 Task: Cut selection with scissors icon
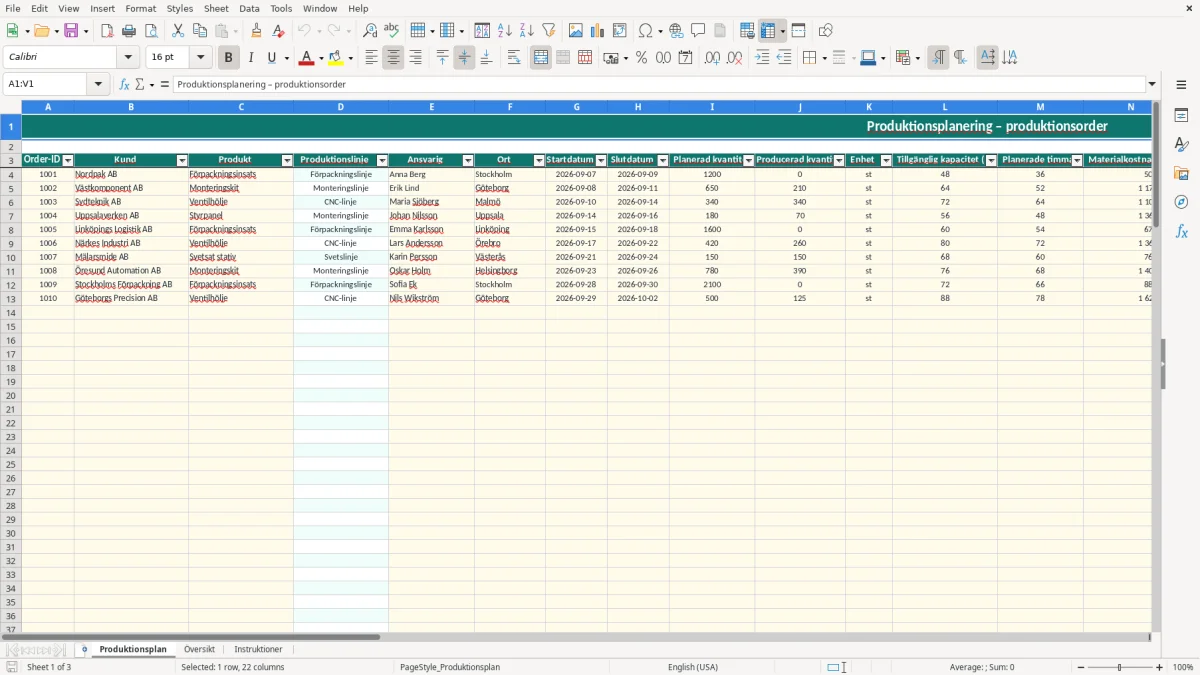[x=178, y=31]
